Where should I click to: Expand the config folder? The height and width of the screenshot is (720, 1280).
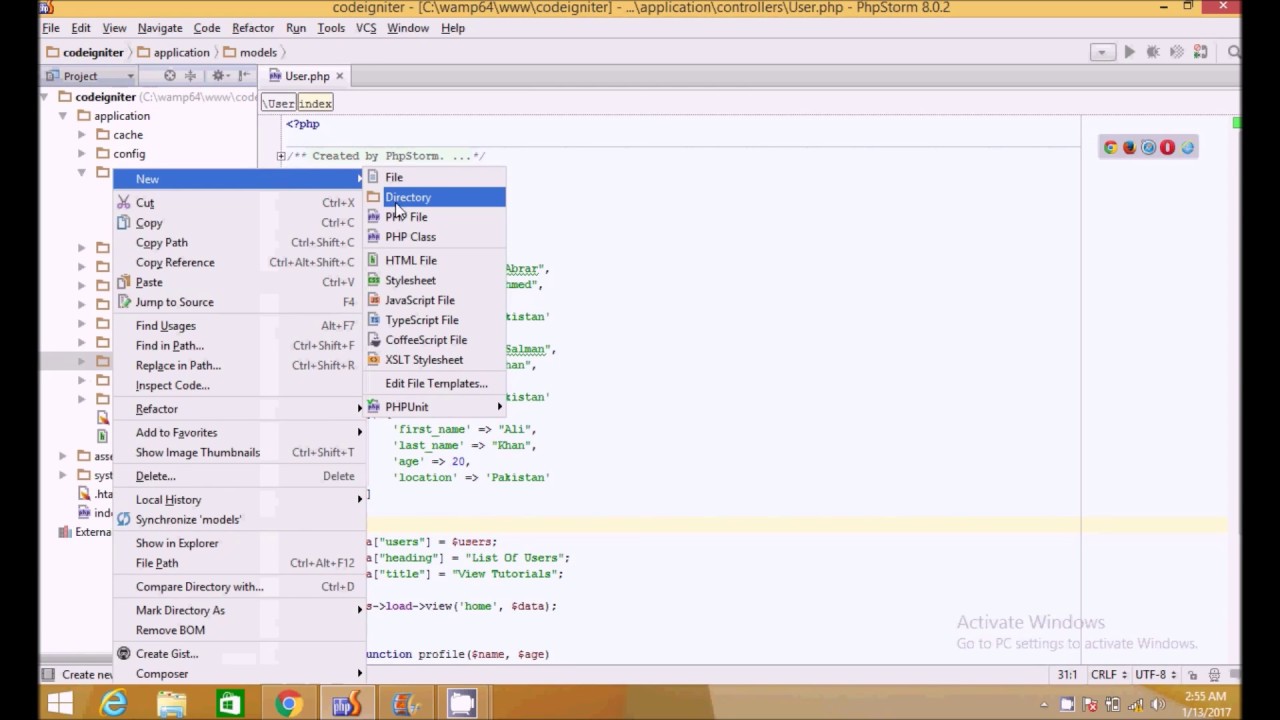(82, 154)
